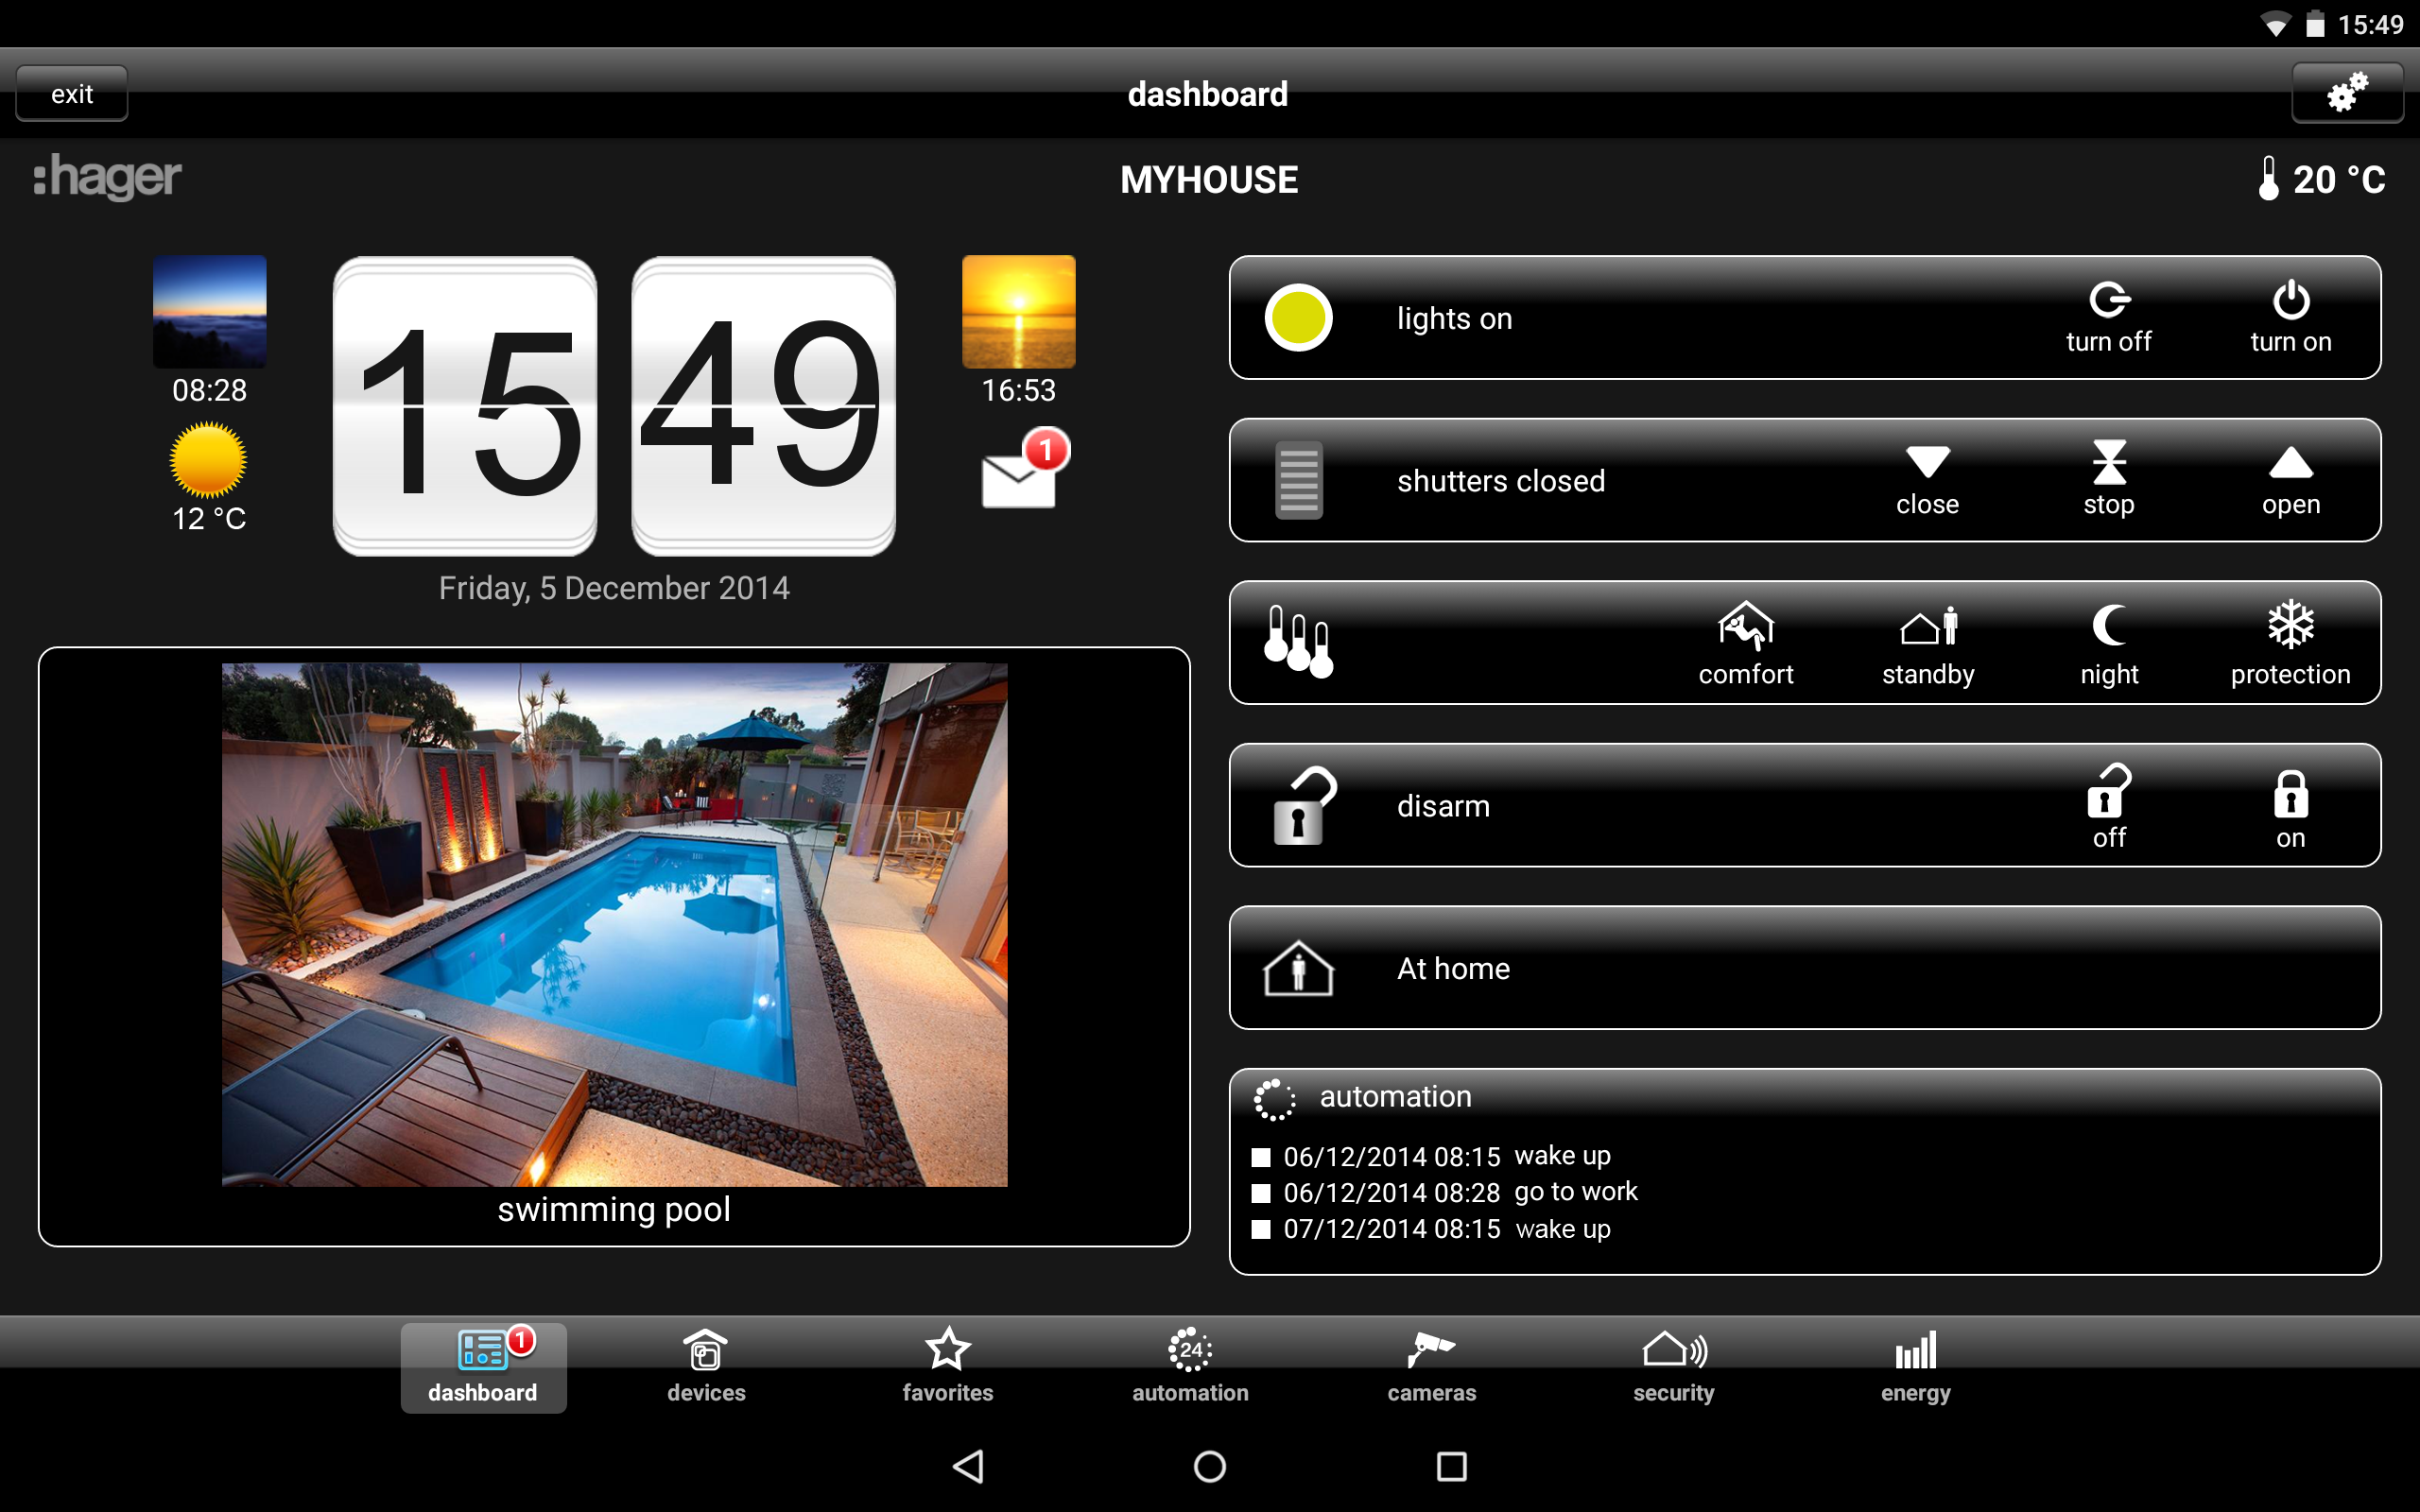Switch to the devices tab

pos(706,1367)
